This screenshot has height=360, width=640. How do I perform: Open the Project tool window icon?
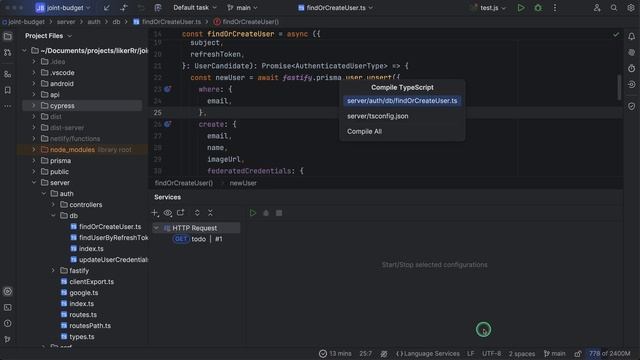(x=8, y=36)
